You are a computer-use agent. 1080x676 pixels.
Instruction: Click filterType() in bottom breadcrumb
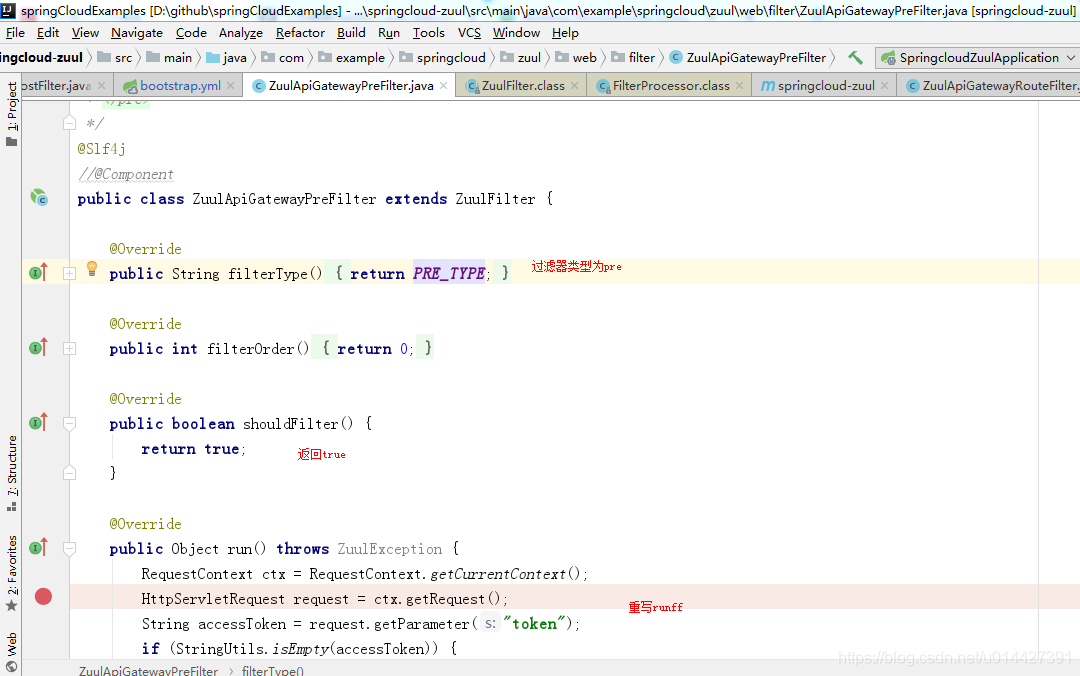click(x=273, y=670)
